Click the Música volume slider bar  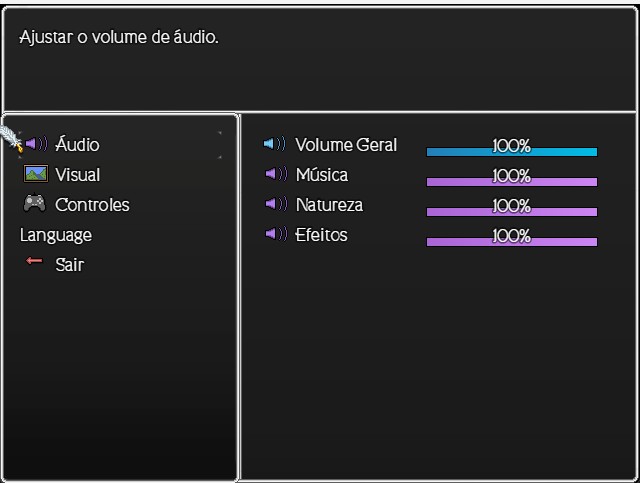[x=512, y=182]
